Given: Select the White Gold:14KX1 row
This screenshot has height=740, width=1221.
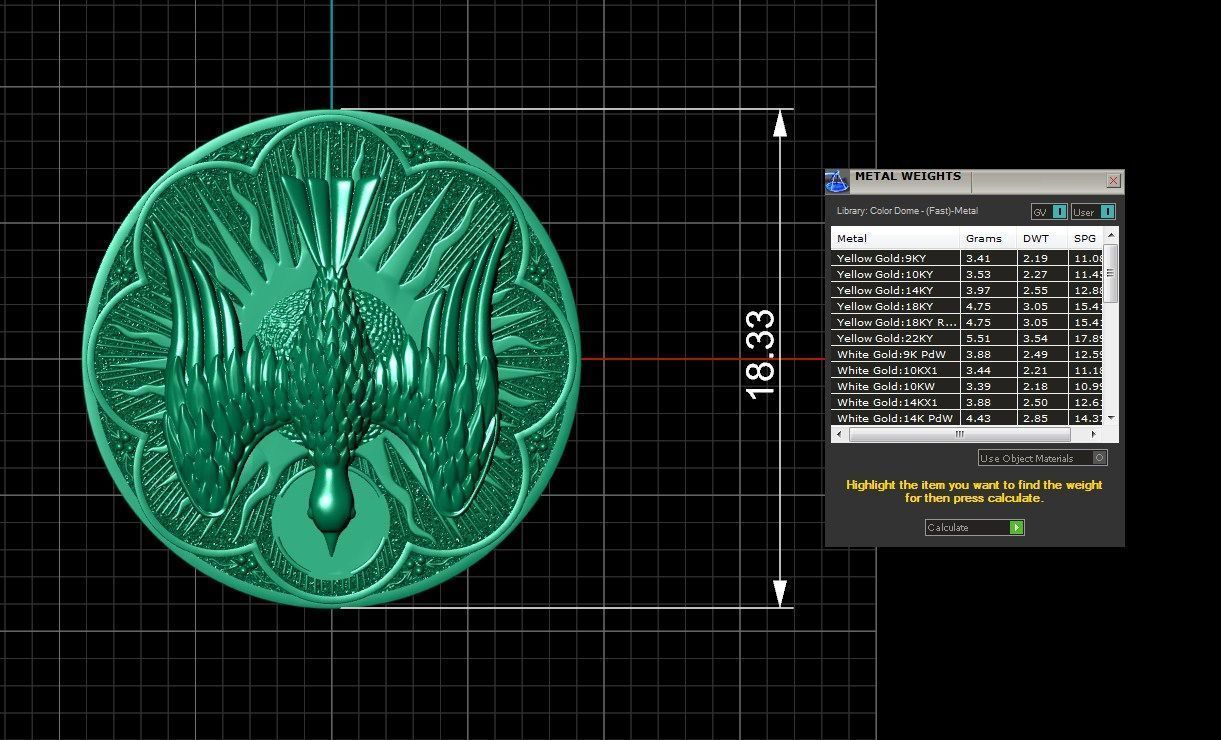Looking at the screenshot, I should (968, 402).
